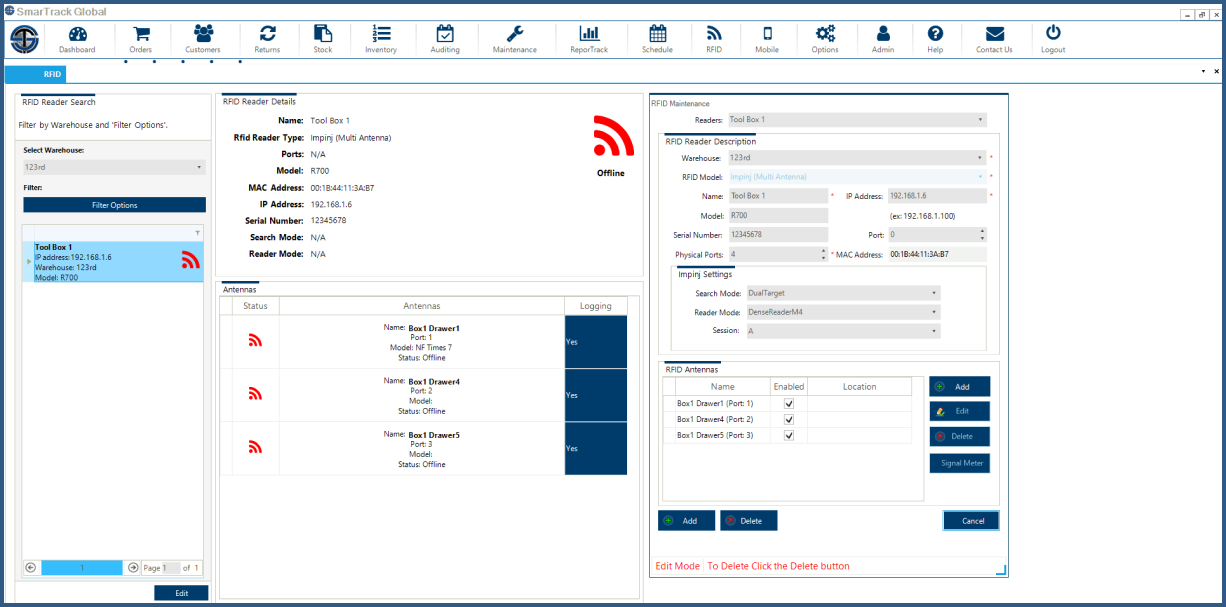The image size is (1226, 607).
Task: Click Delete button beside RFID Antennas table
Action: [x=959, y=436]
